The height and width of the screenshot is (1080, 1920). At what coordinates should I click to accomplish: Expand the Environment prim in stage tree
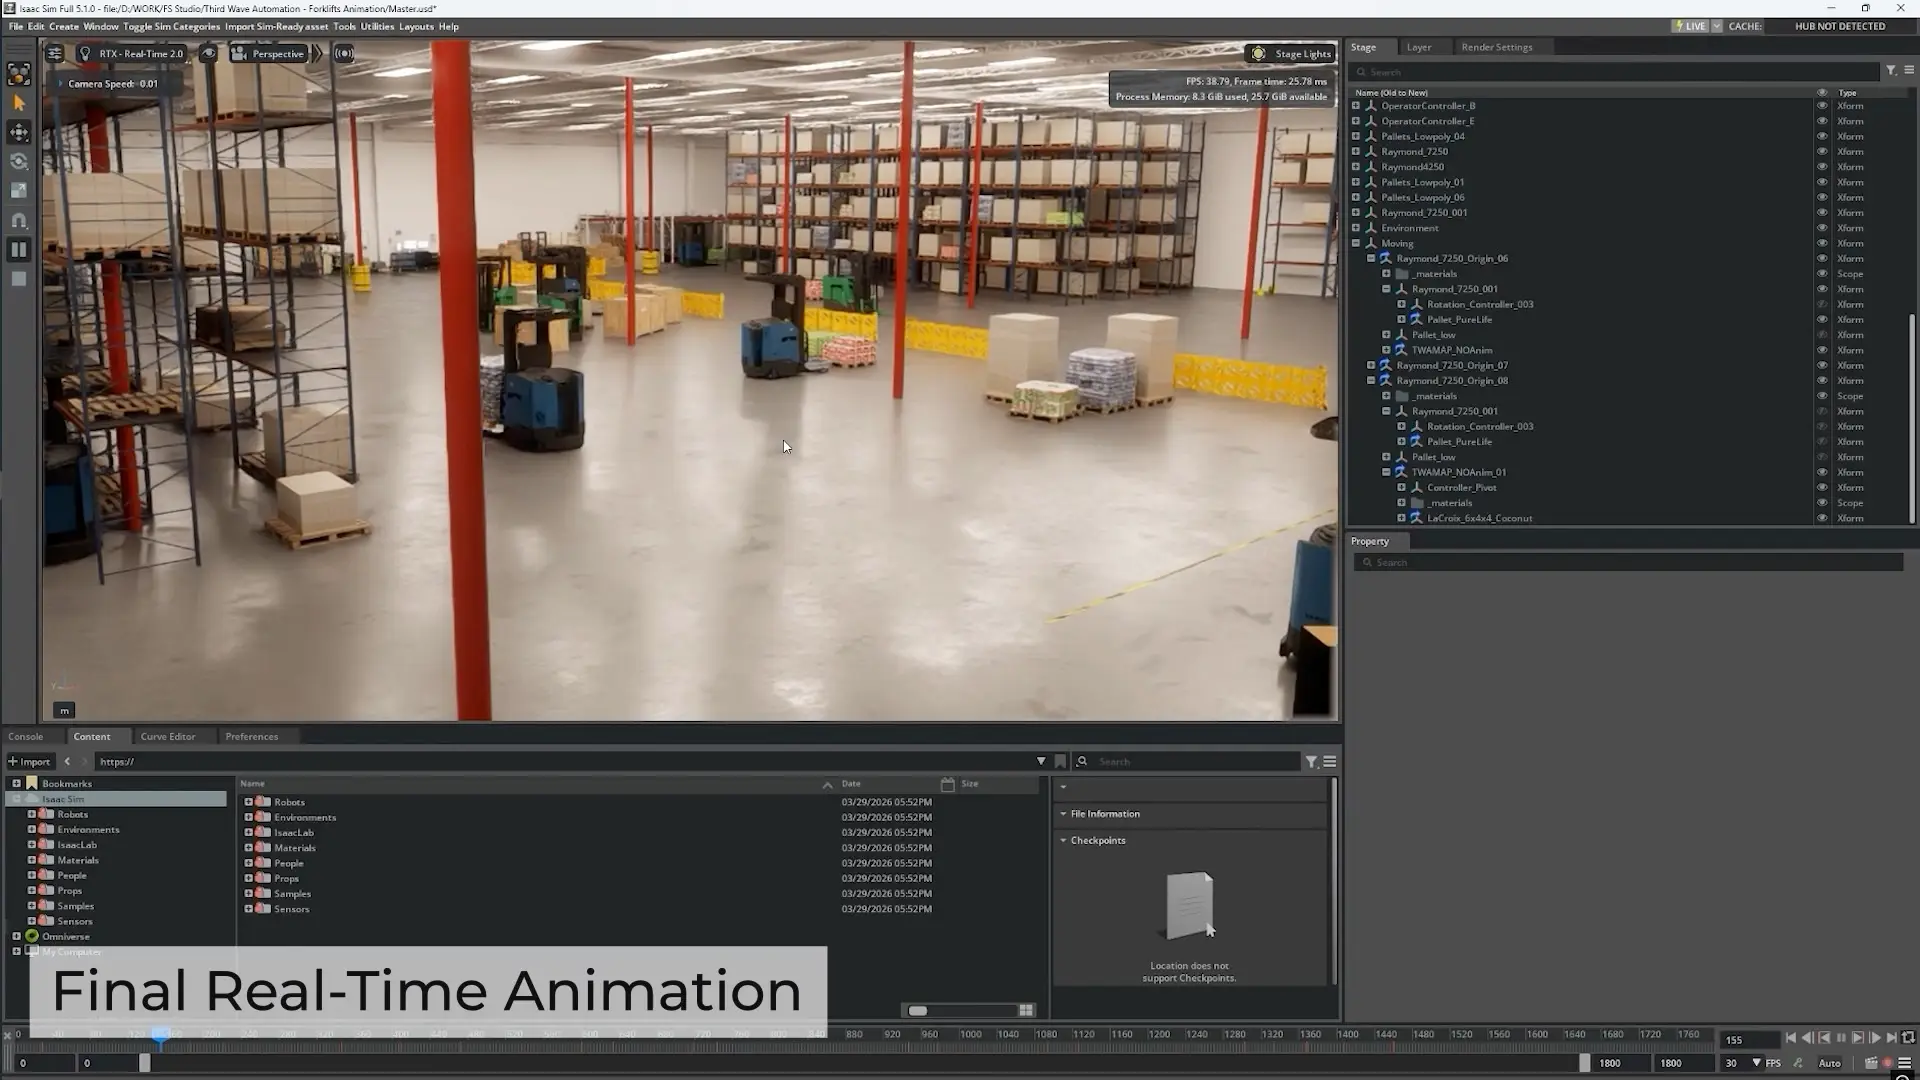click(x=1356, y=228)
